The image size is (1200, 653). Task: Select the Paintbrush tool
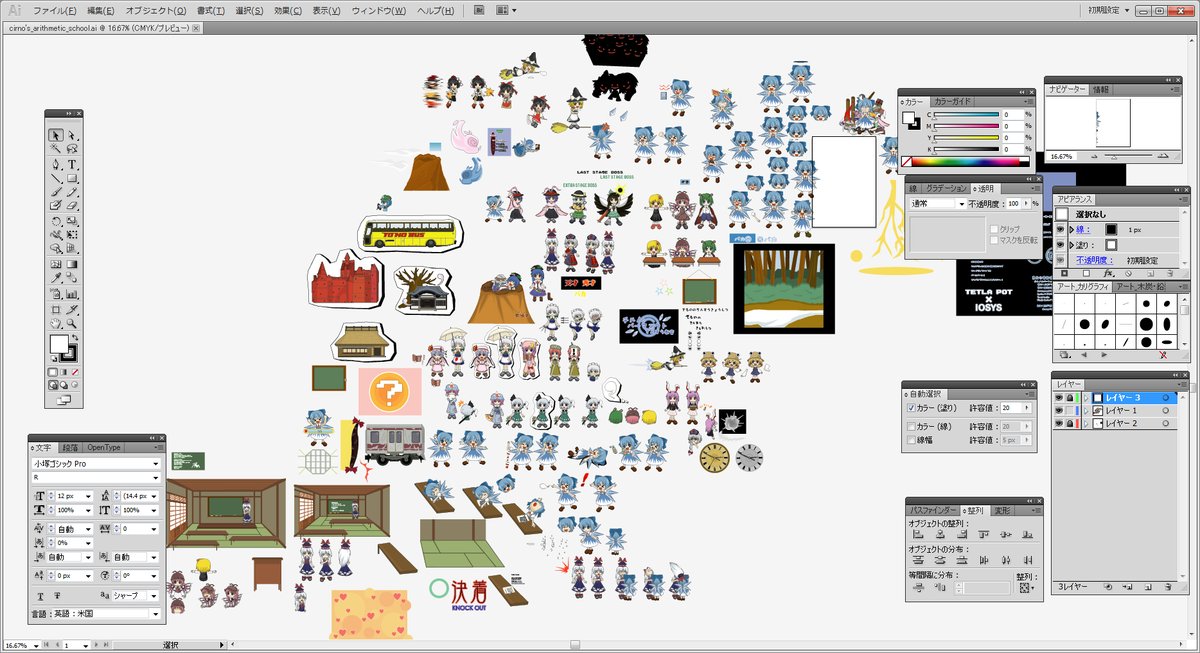(56, 190)
